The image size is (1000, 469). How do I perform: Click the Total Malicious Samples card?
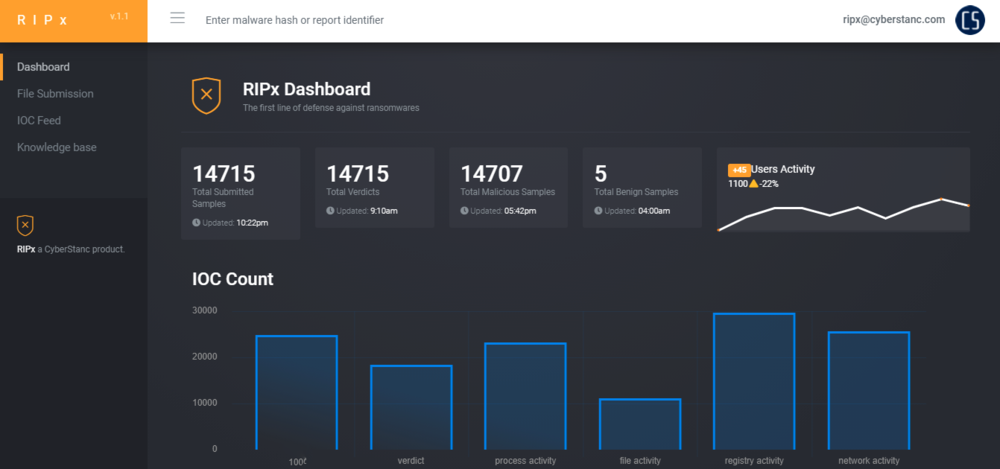(x=508, y=188)
